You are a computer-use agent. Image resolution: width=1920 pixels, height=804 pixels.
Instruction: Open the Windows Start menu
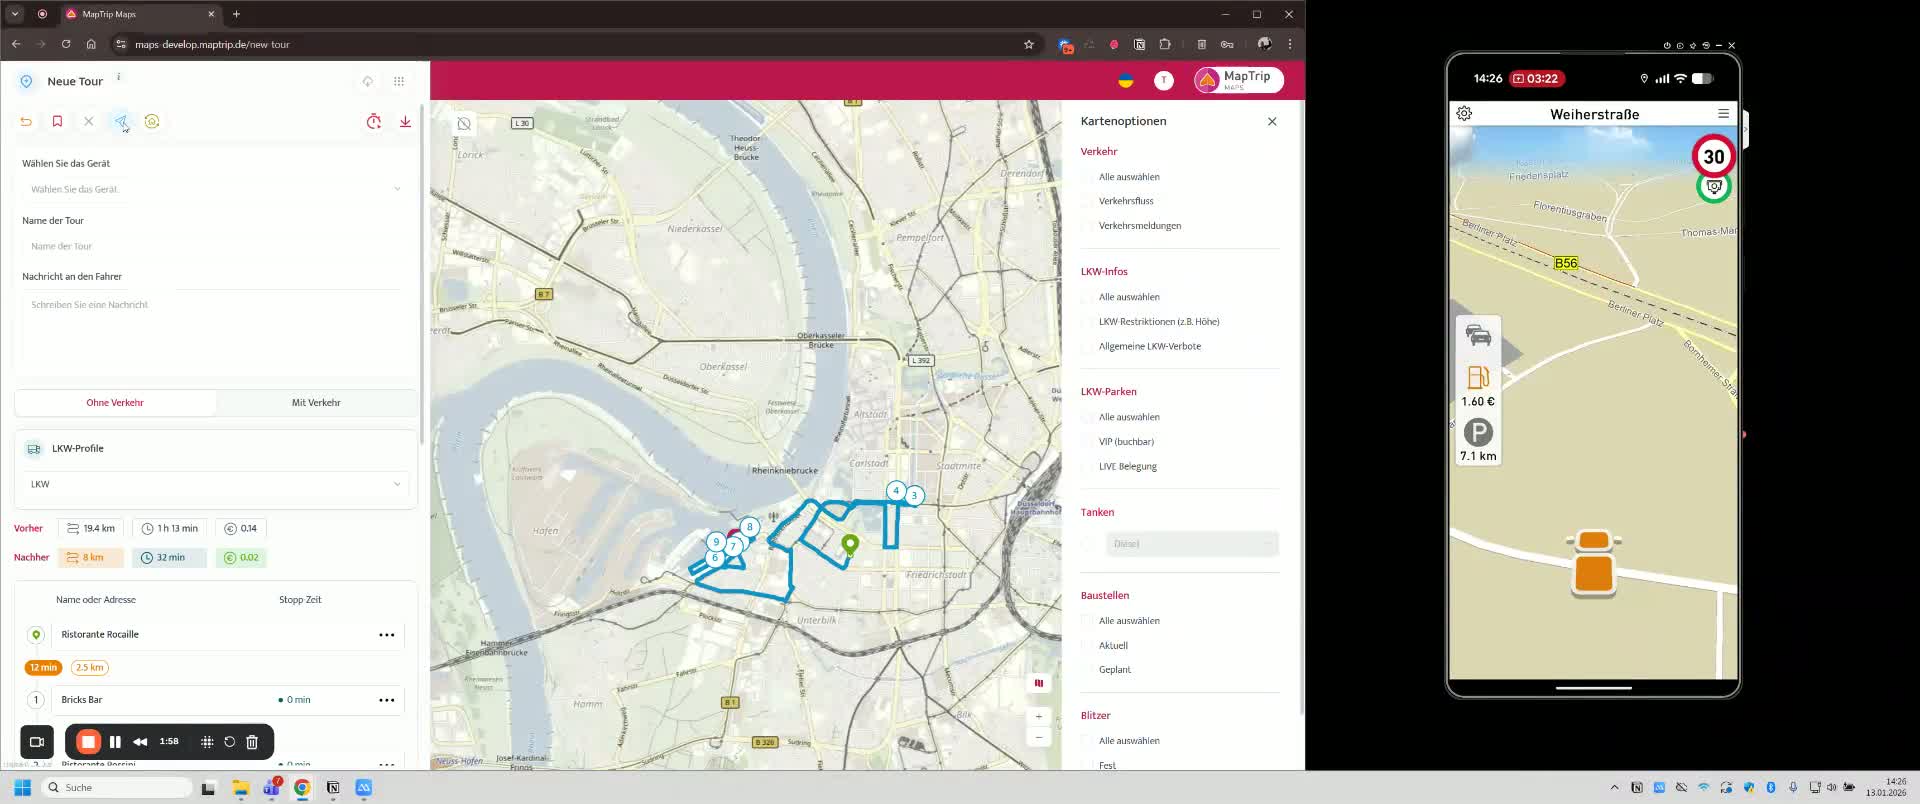click(x=23, y=788)
